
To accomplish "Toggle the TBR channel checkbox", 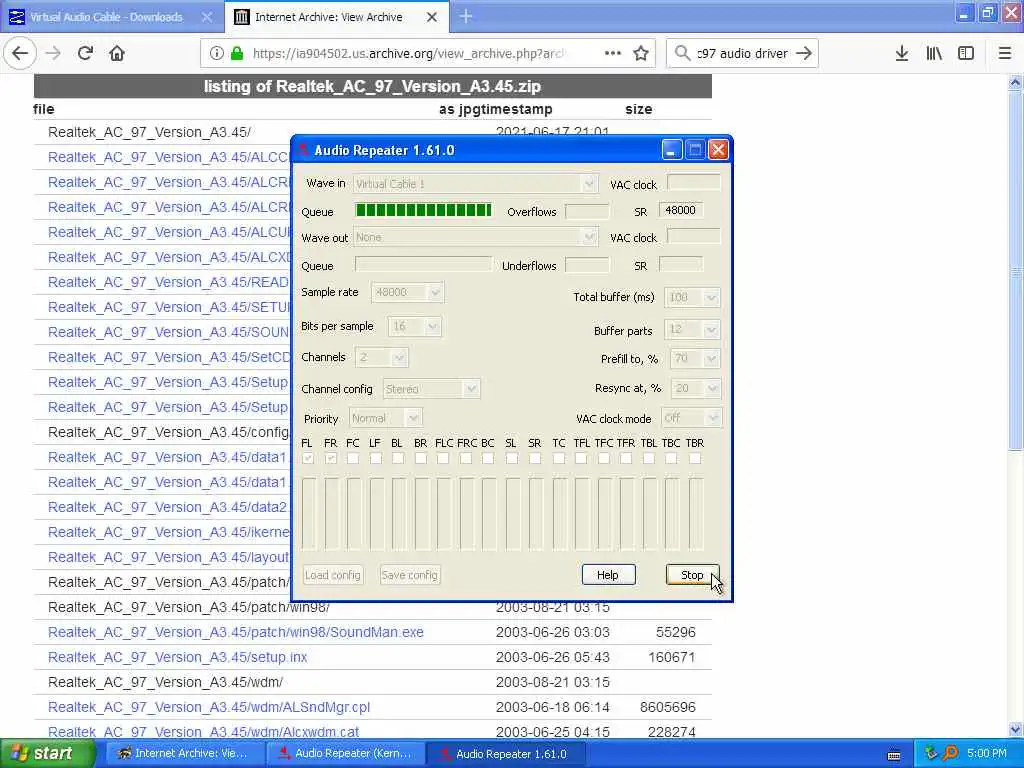I will tap(695, 458).
